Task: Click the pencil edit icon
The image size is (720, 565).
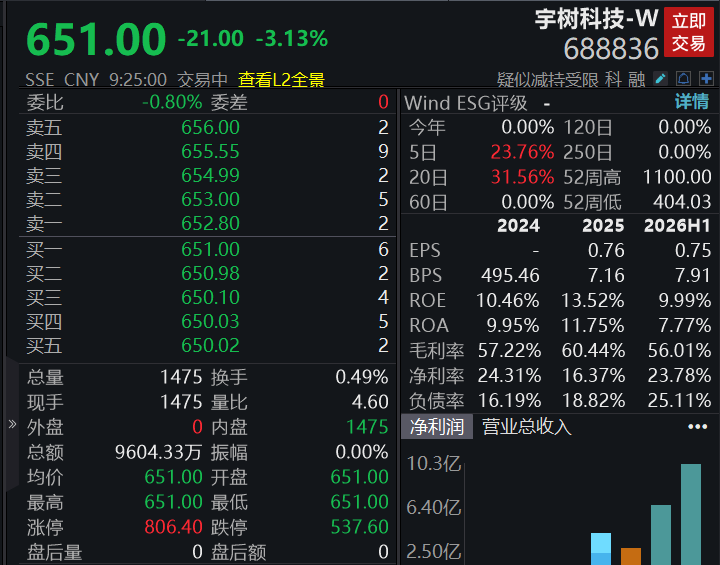Action: pyautogui.click(x=660, y=79)
